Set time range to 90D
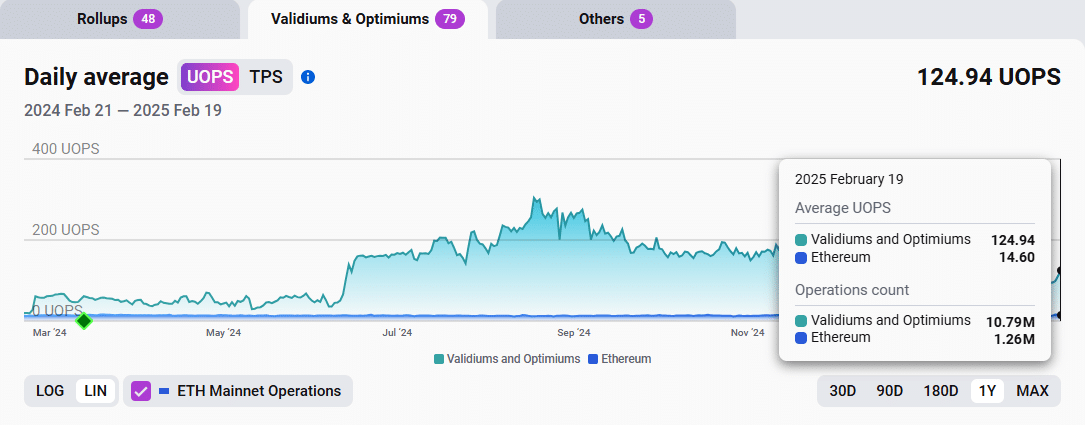Image resolution: width=1085 pixels, height=425 pixels. click(x=890, y=391)
